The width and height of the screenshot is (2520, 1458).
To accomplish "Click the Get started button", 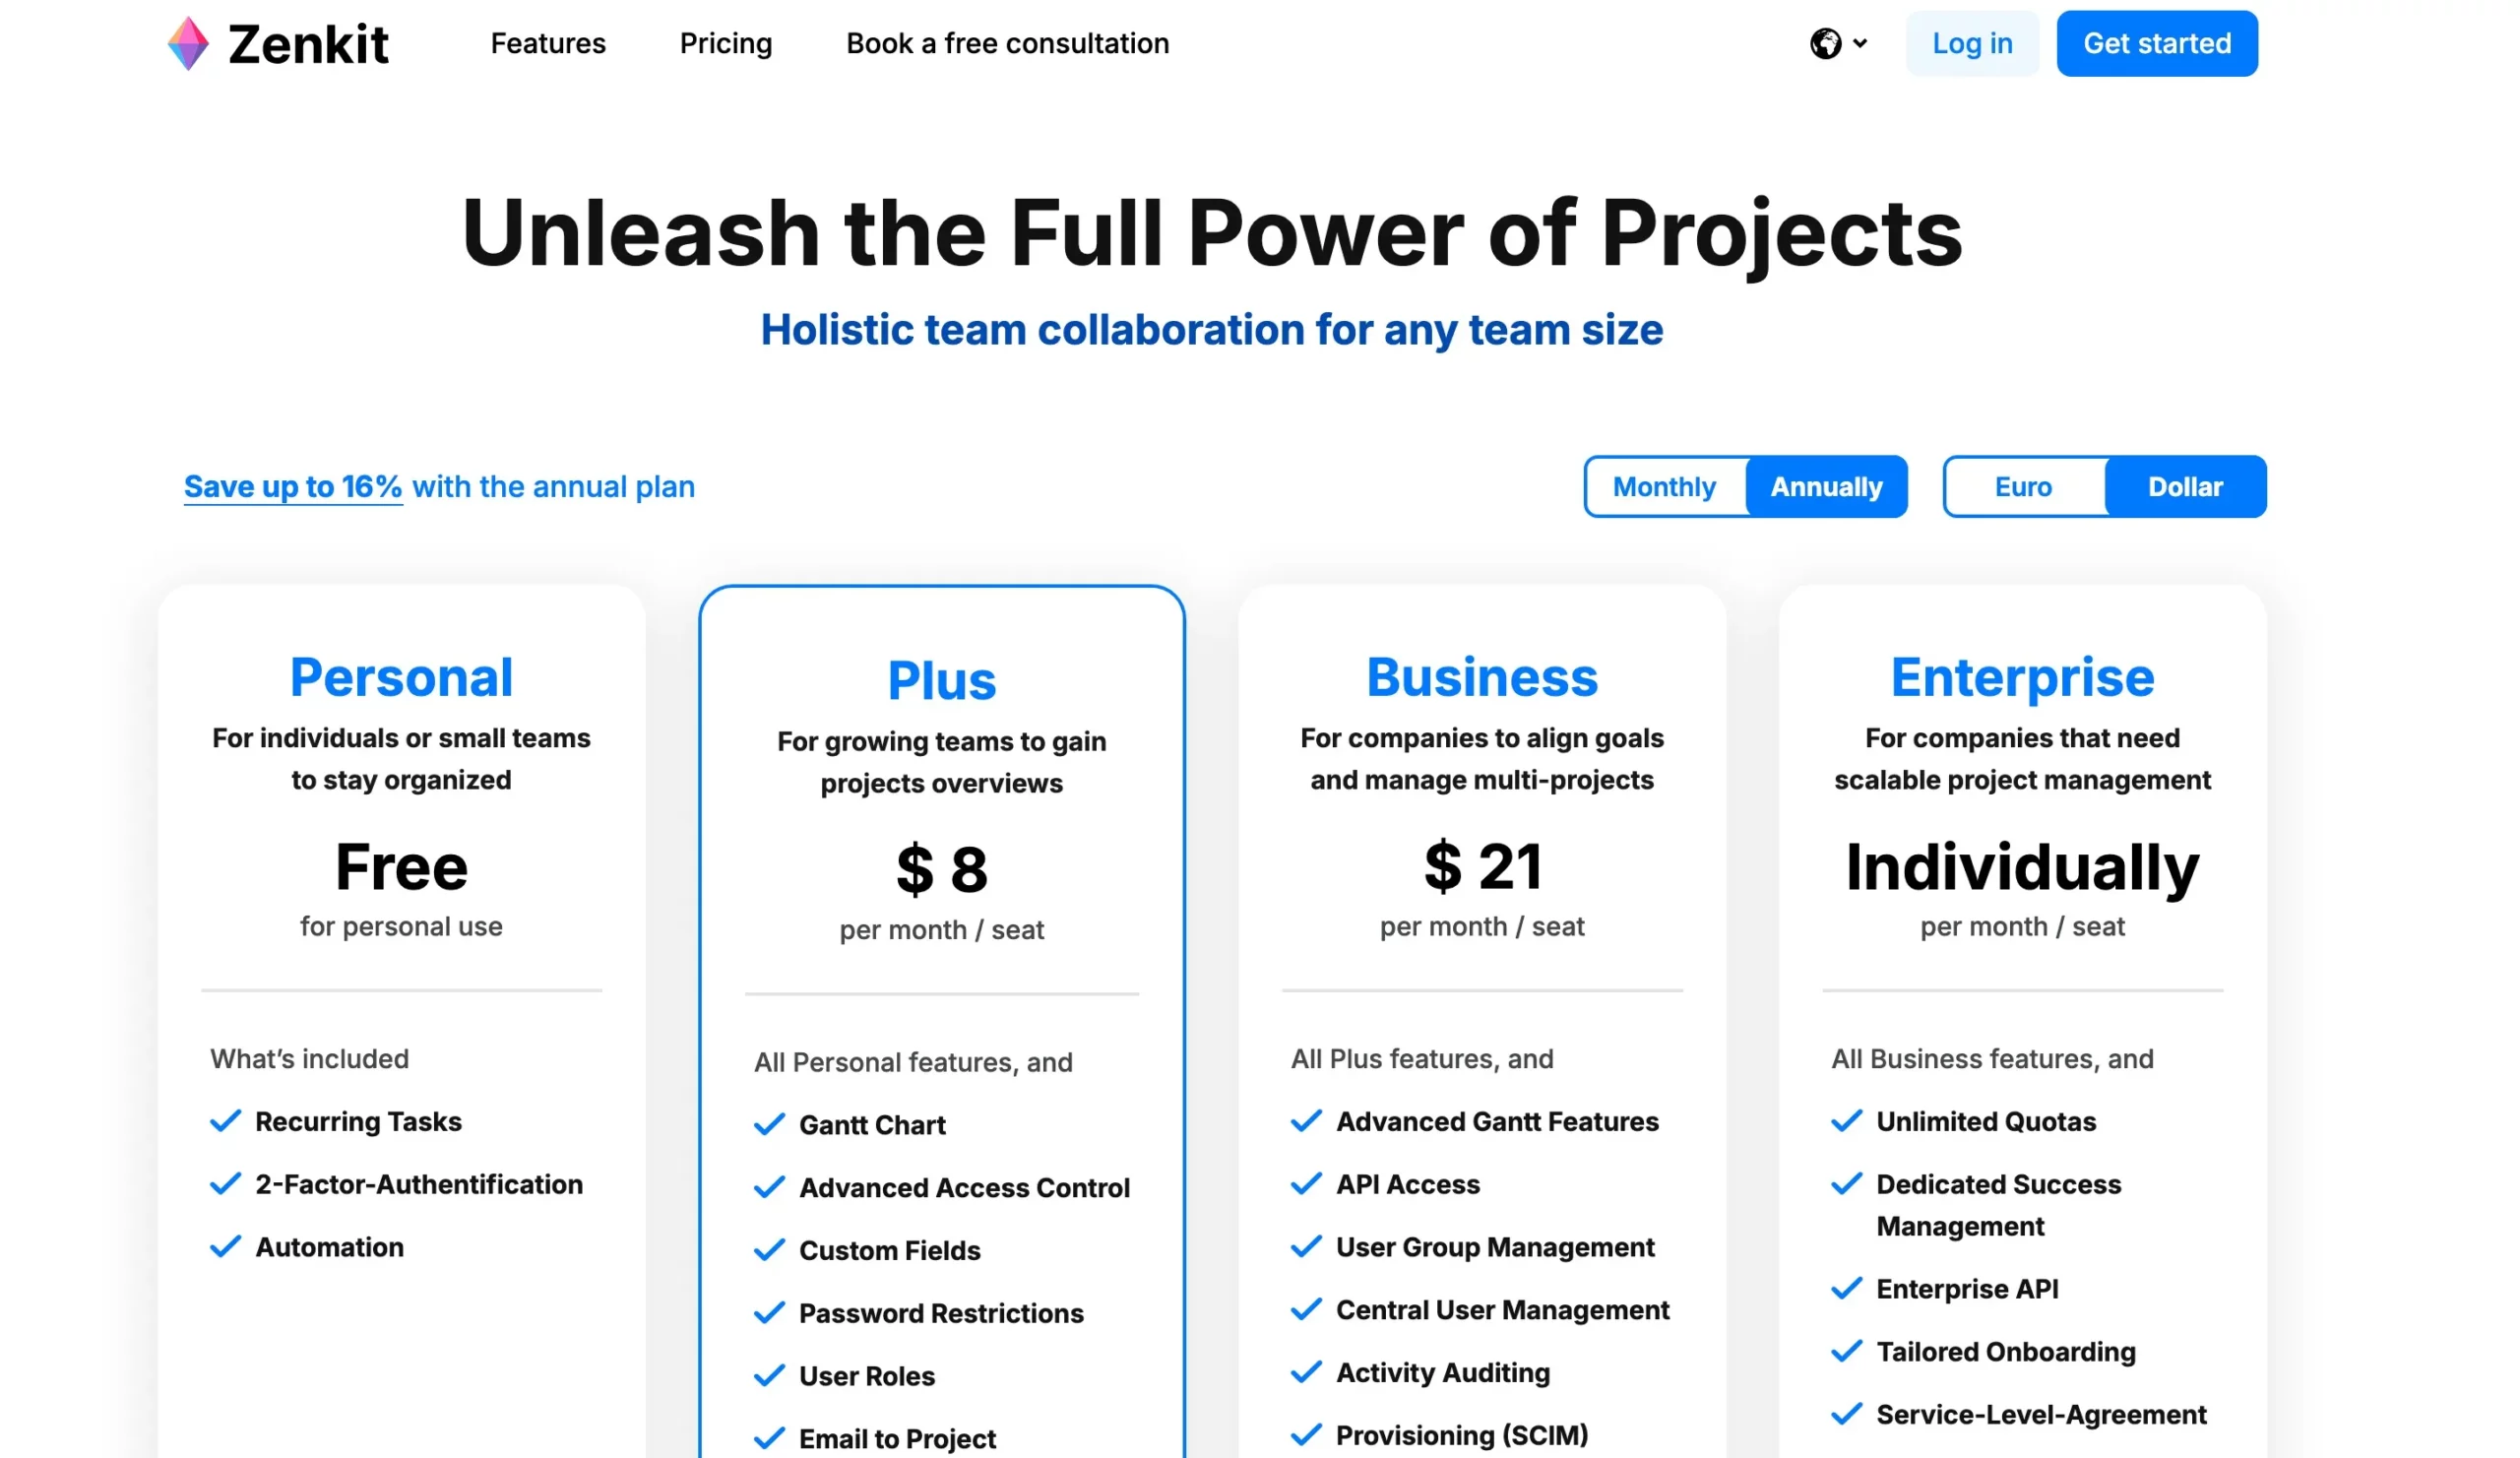I will point(2158,43).
